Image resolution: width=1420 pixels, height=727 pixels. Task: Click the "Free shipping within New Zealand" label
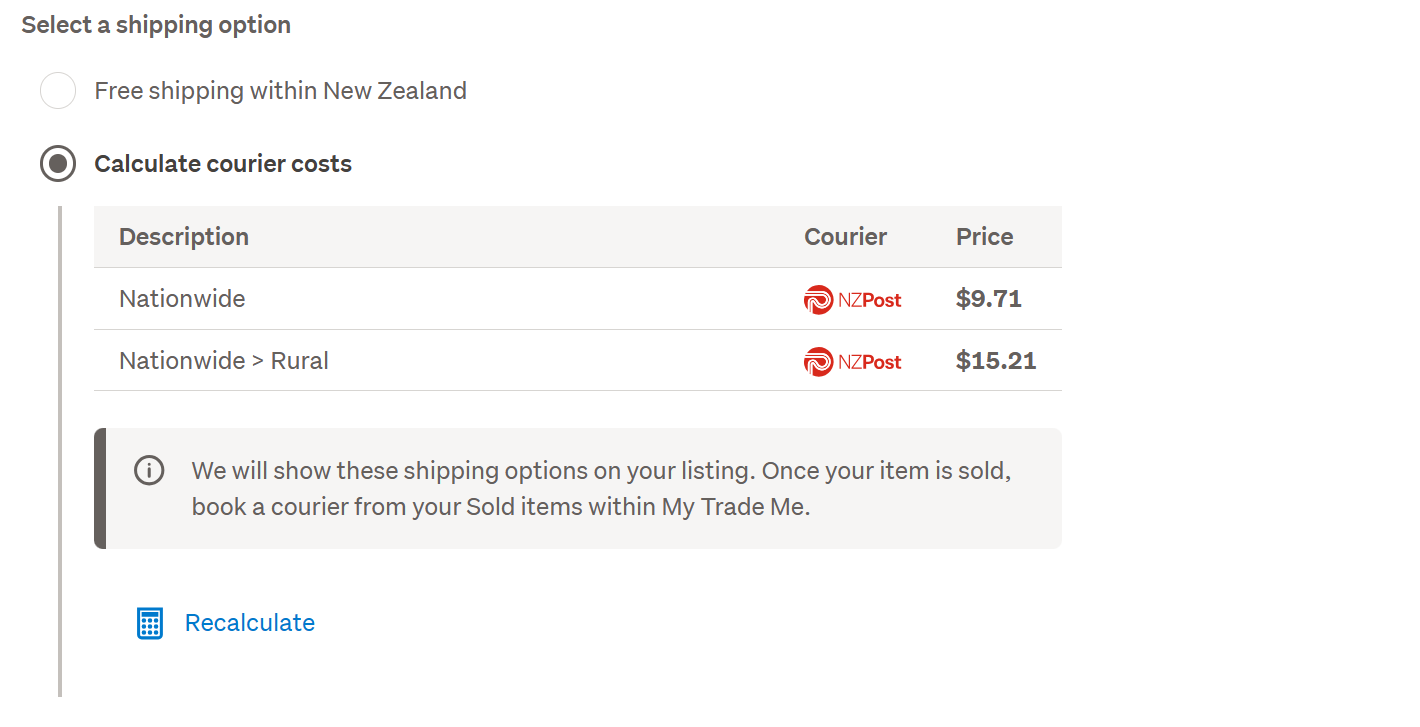(x=280, y=91)
